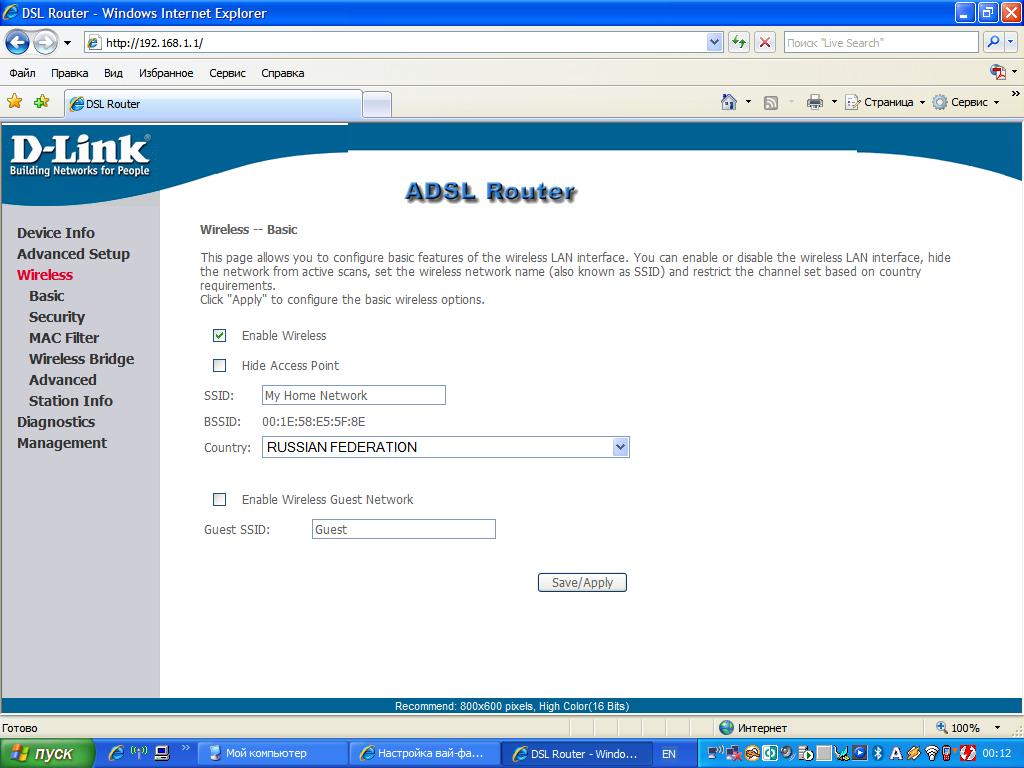Click the D-Link logo in the header
Image resolution: width=1024 pixels, height=768 pixels.
point(80,155)
